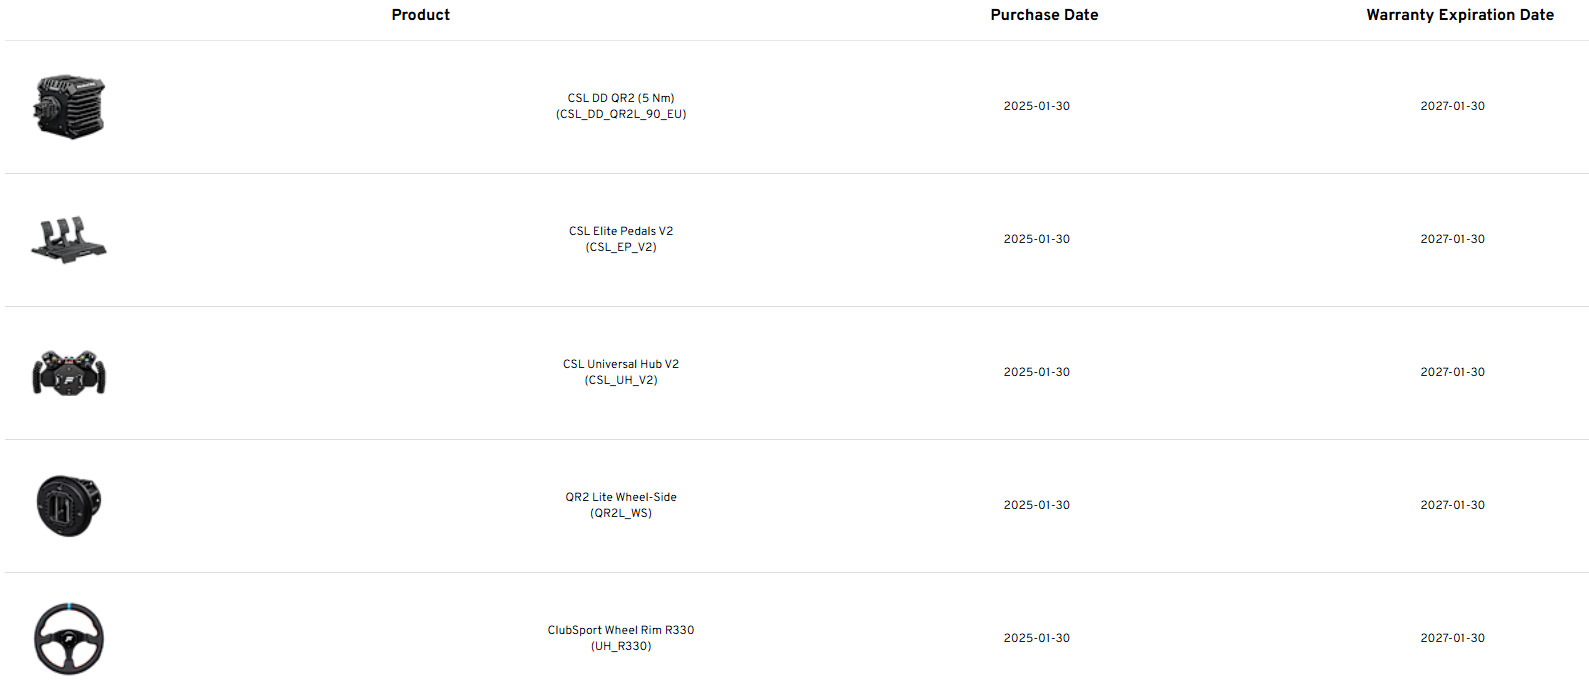This screenshot has width=1589, height=692.
Task: Click the Product column header
Action: [420, 15]
